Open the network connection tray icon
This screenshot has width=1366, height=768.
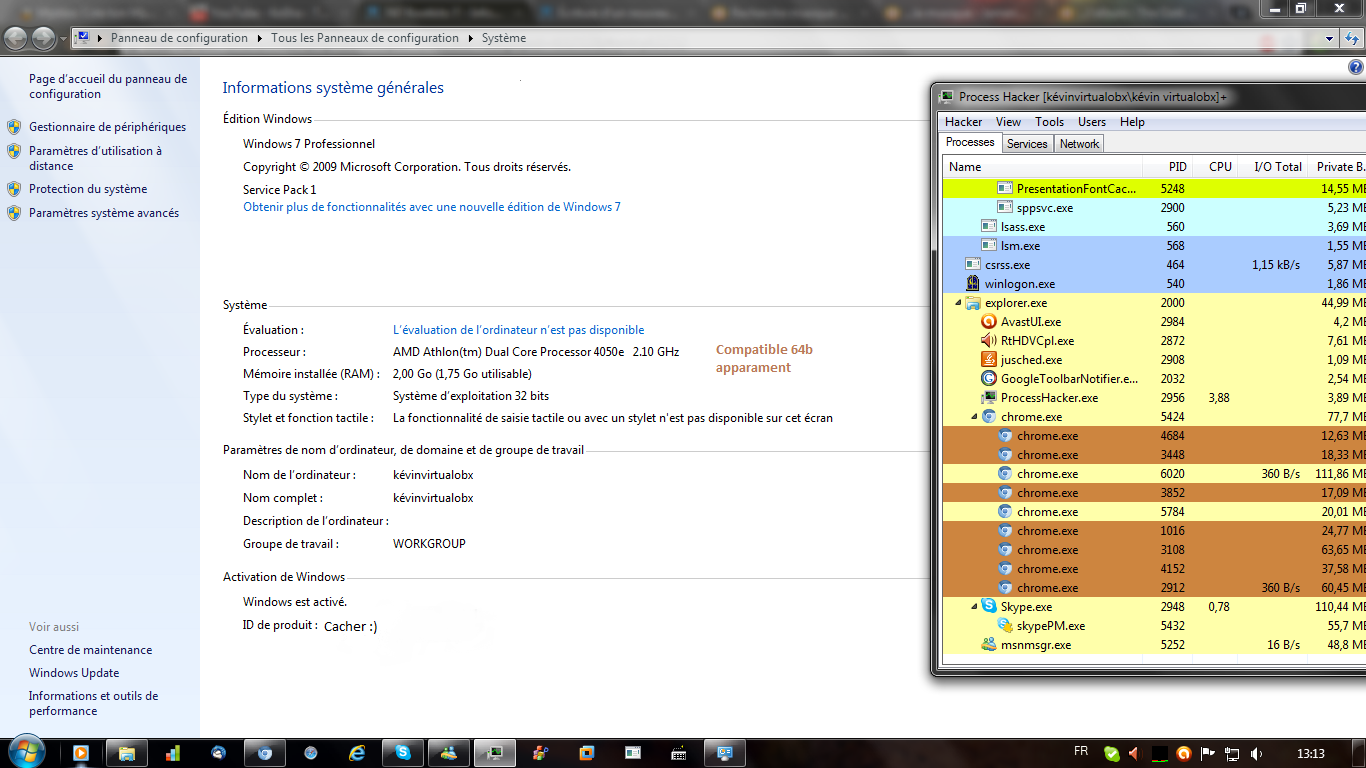(1232, 753)
